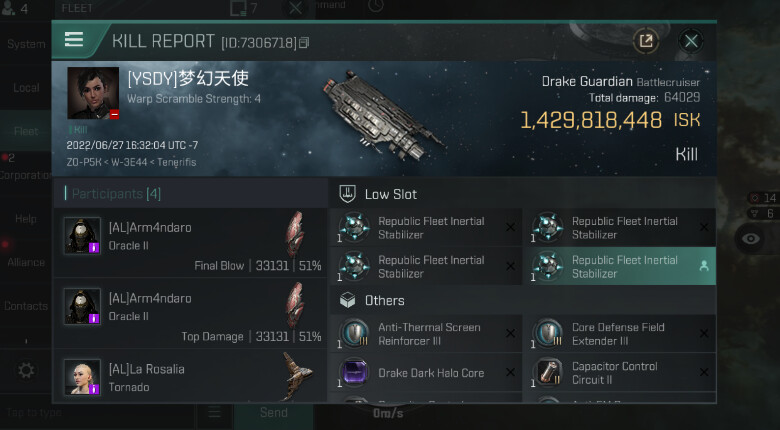Collapse the Others section
Image resolution: width=780 pixels, height=430 pixels.
click(384, 300)
